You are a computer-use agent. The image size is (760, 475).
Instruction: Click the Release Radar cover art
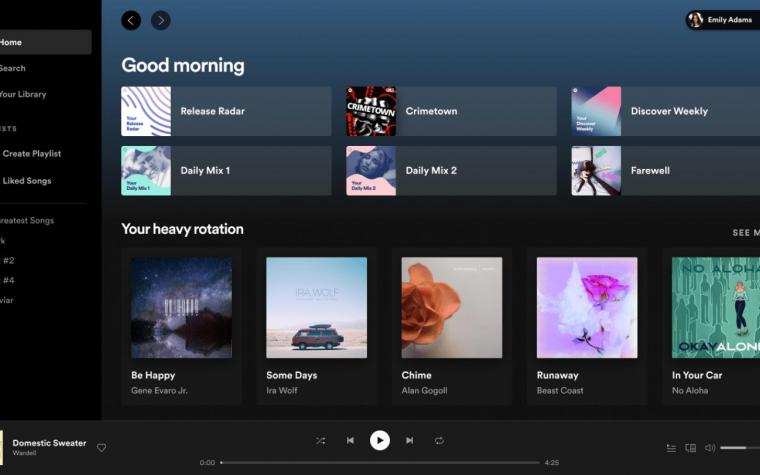coord(146,111)
